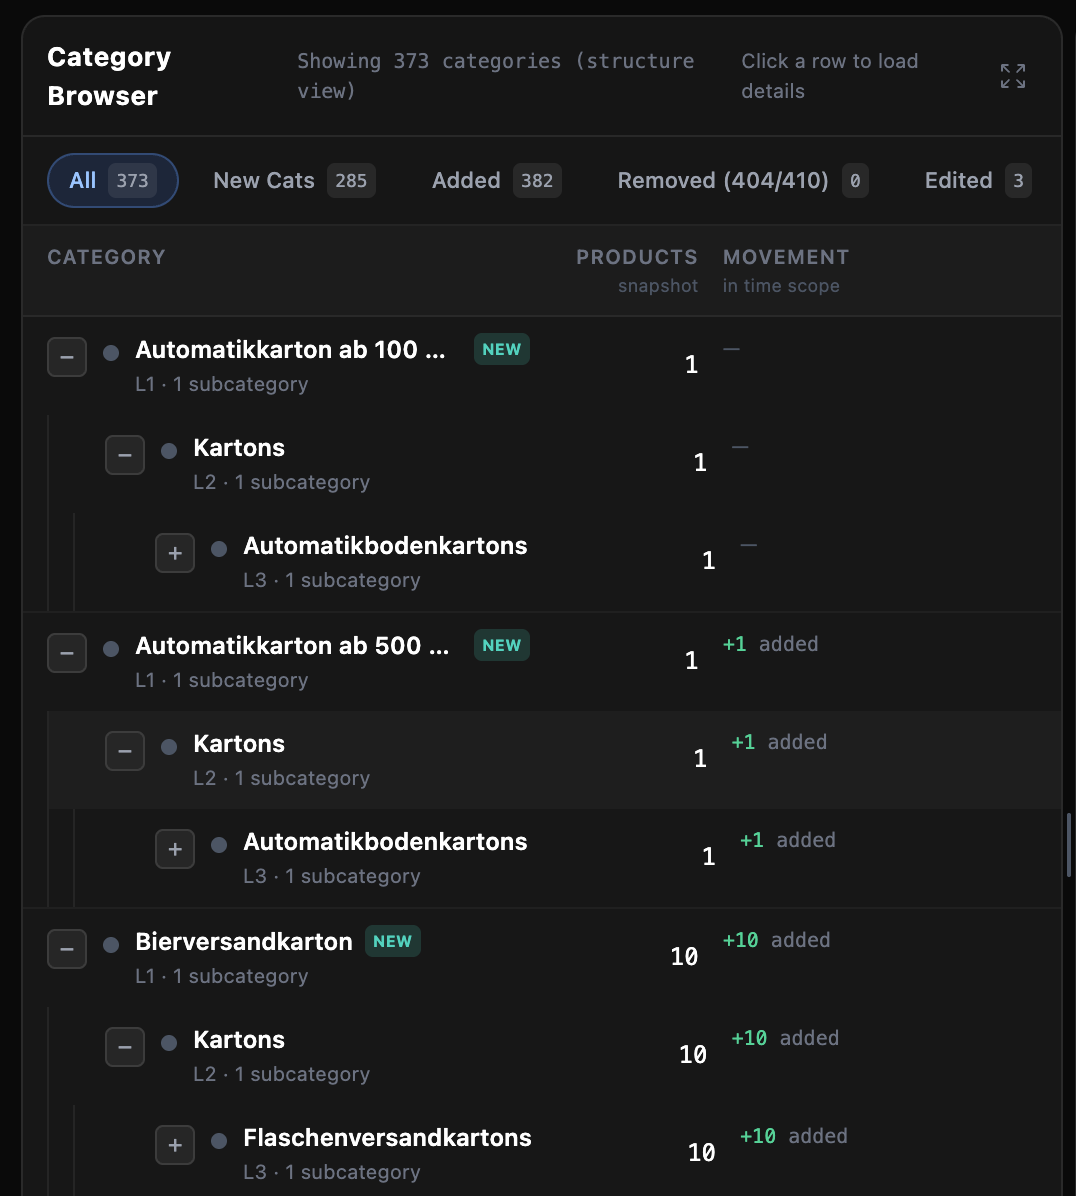Click the NEW badge on Automatikkarton ab 500
This screenshot has width=1076, height=1196.
point(501,645)
